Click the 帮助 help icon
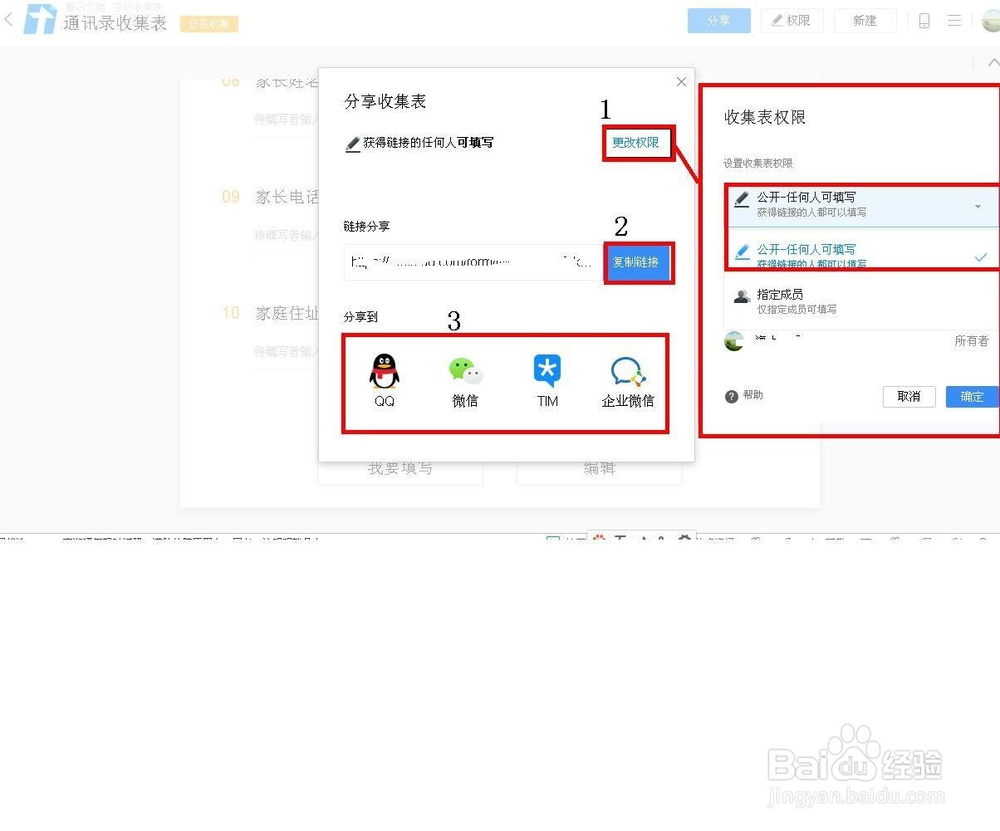Screen dimensions: 1000x831 coord(732,396)
